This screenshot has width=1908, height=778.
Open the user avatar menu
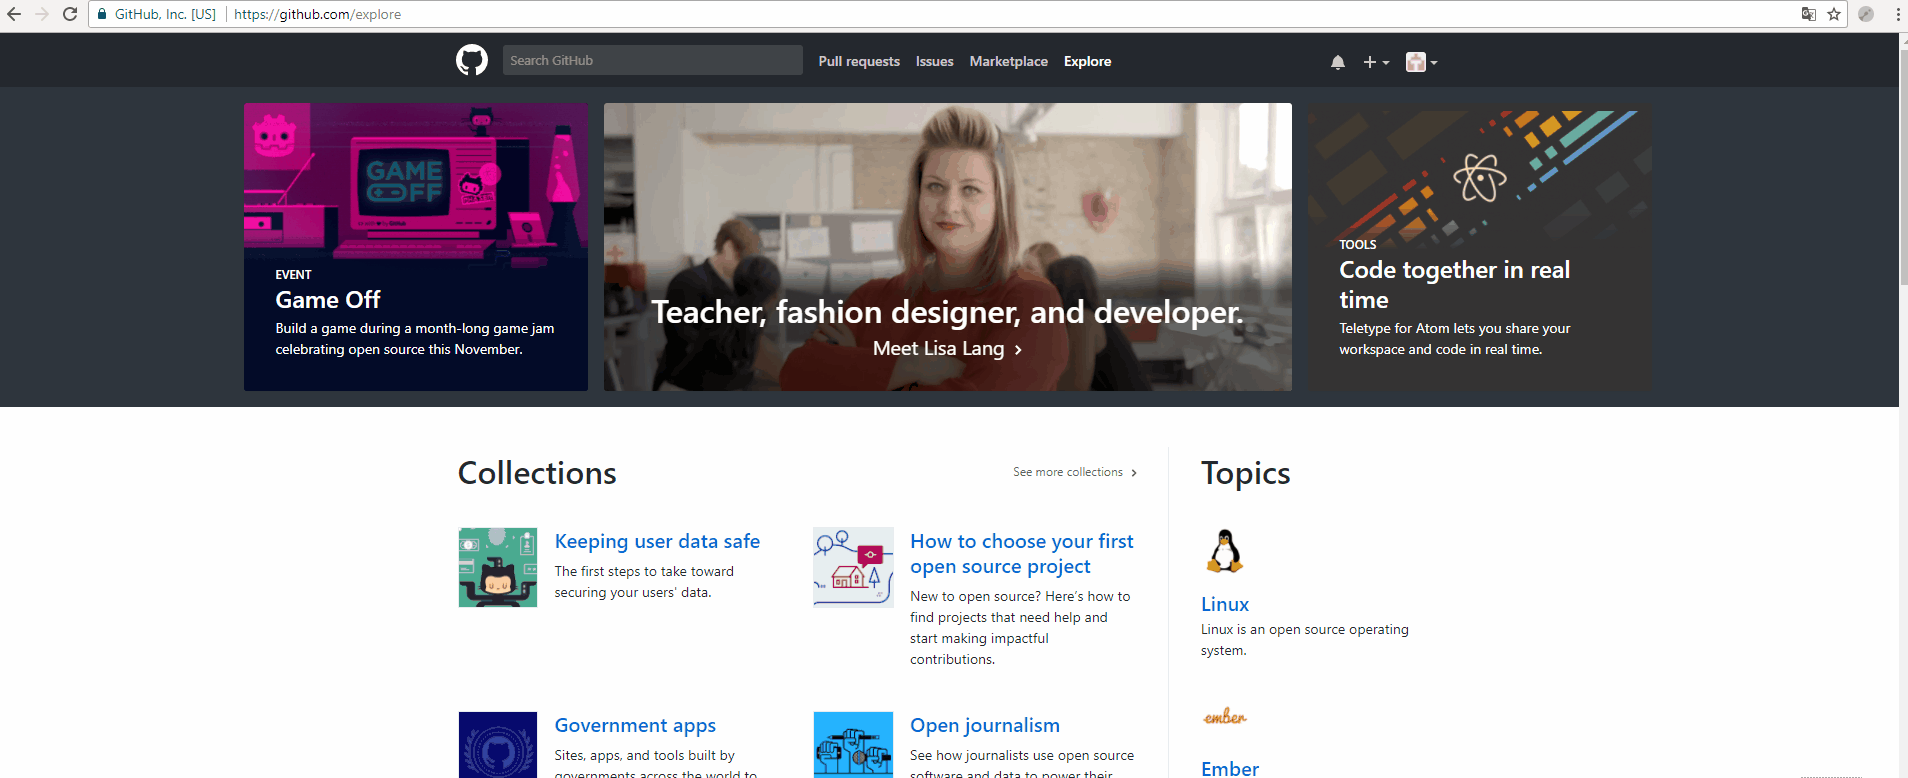click(1421, 62)
